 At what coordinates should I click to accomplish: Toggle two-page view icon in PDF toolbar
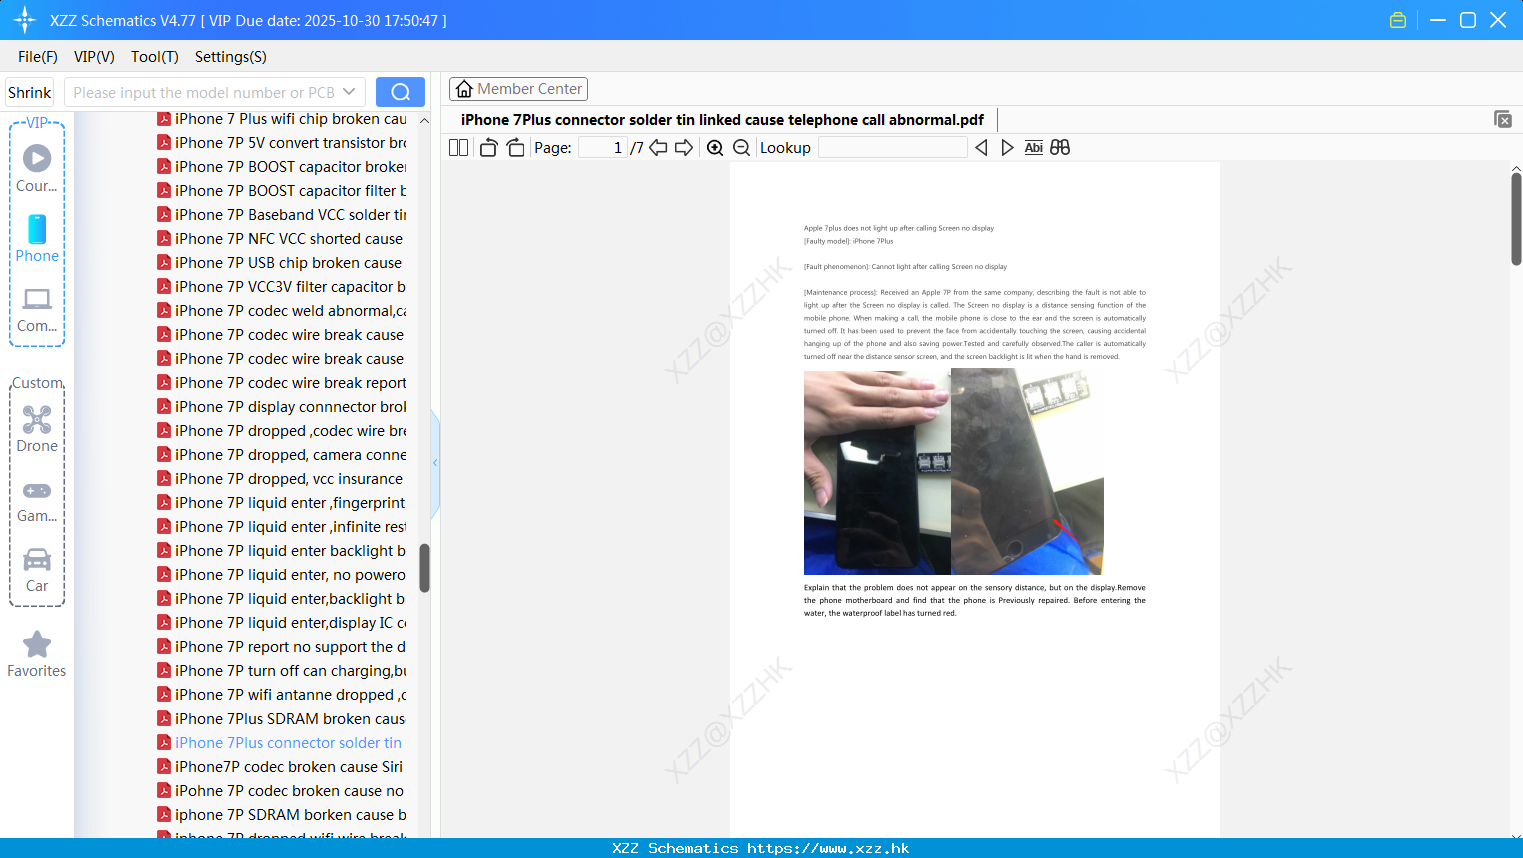(x=458, y=148)
